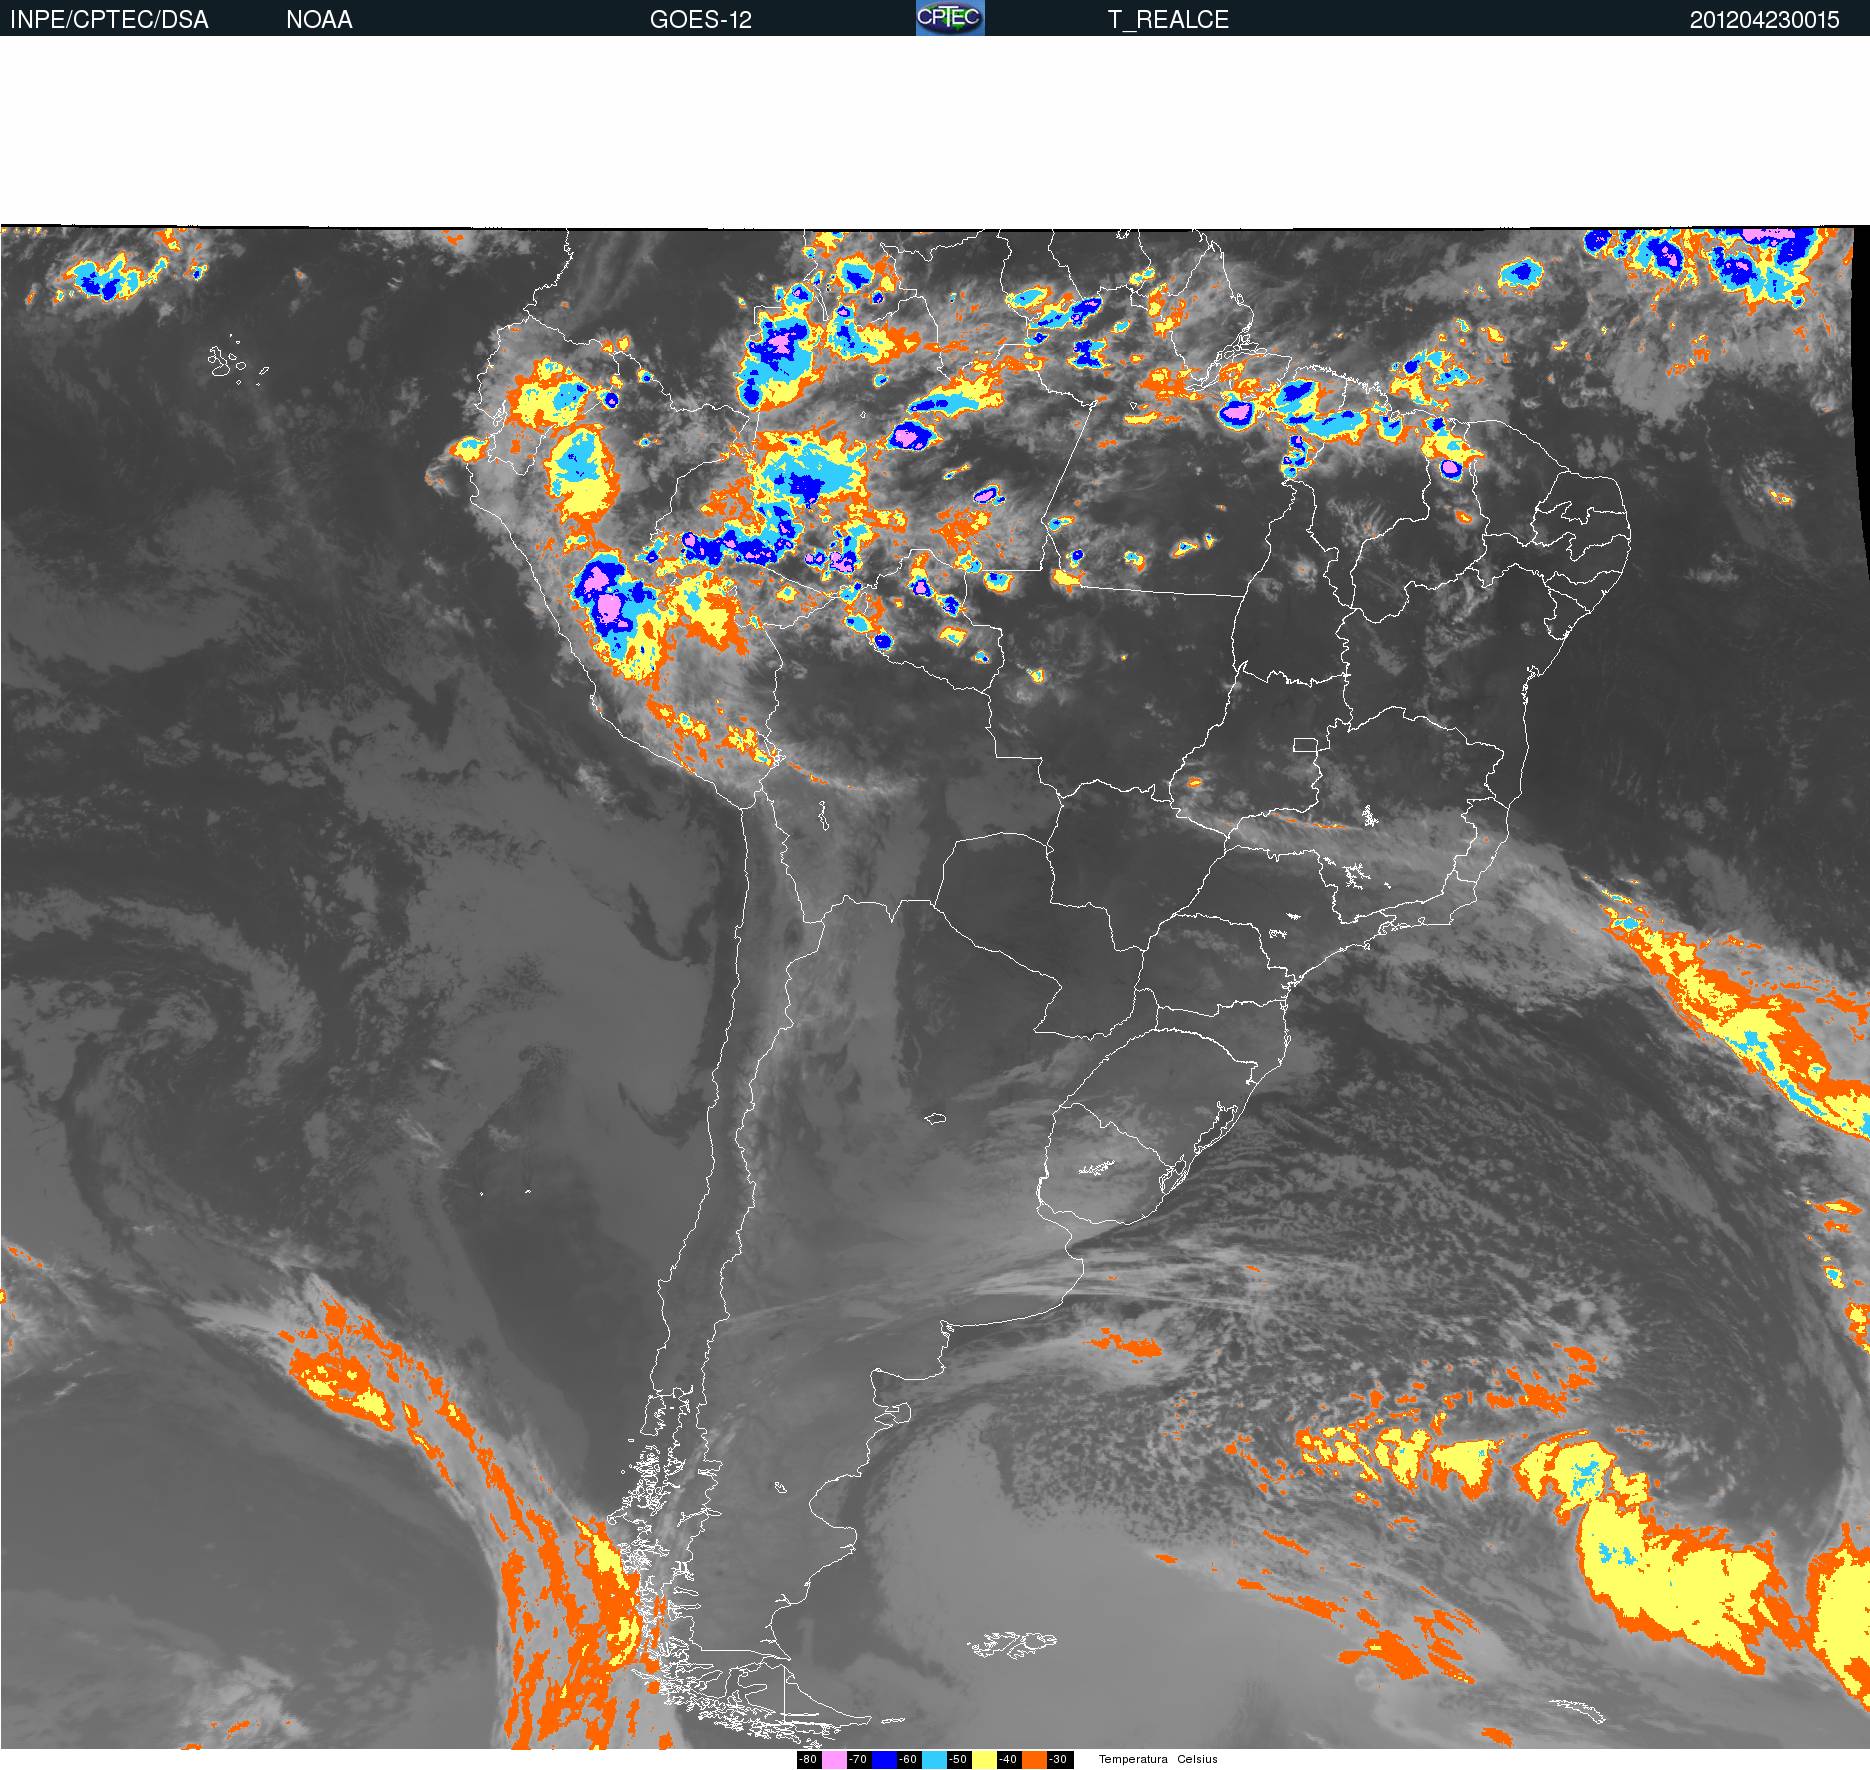Click the 201204230015 timestamp

(x=1765, y=20)
